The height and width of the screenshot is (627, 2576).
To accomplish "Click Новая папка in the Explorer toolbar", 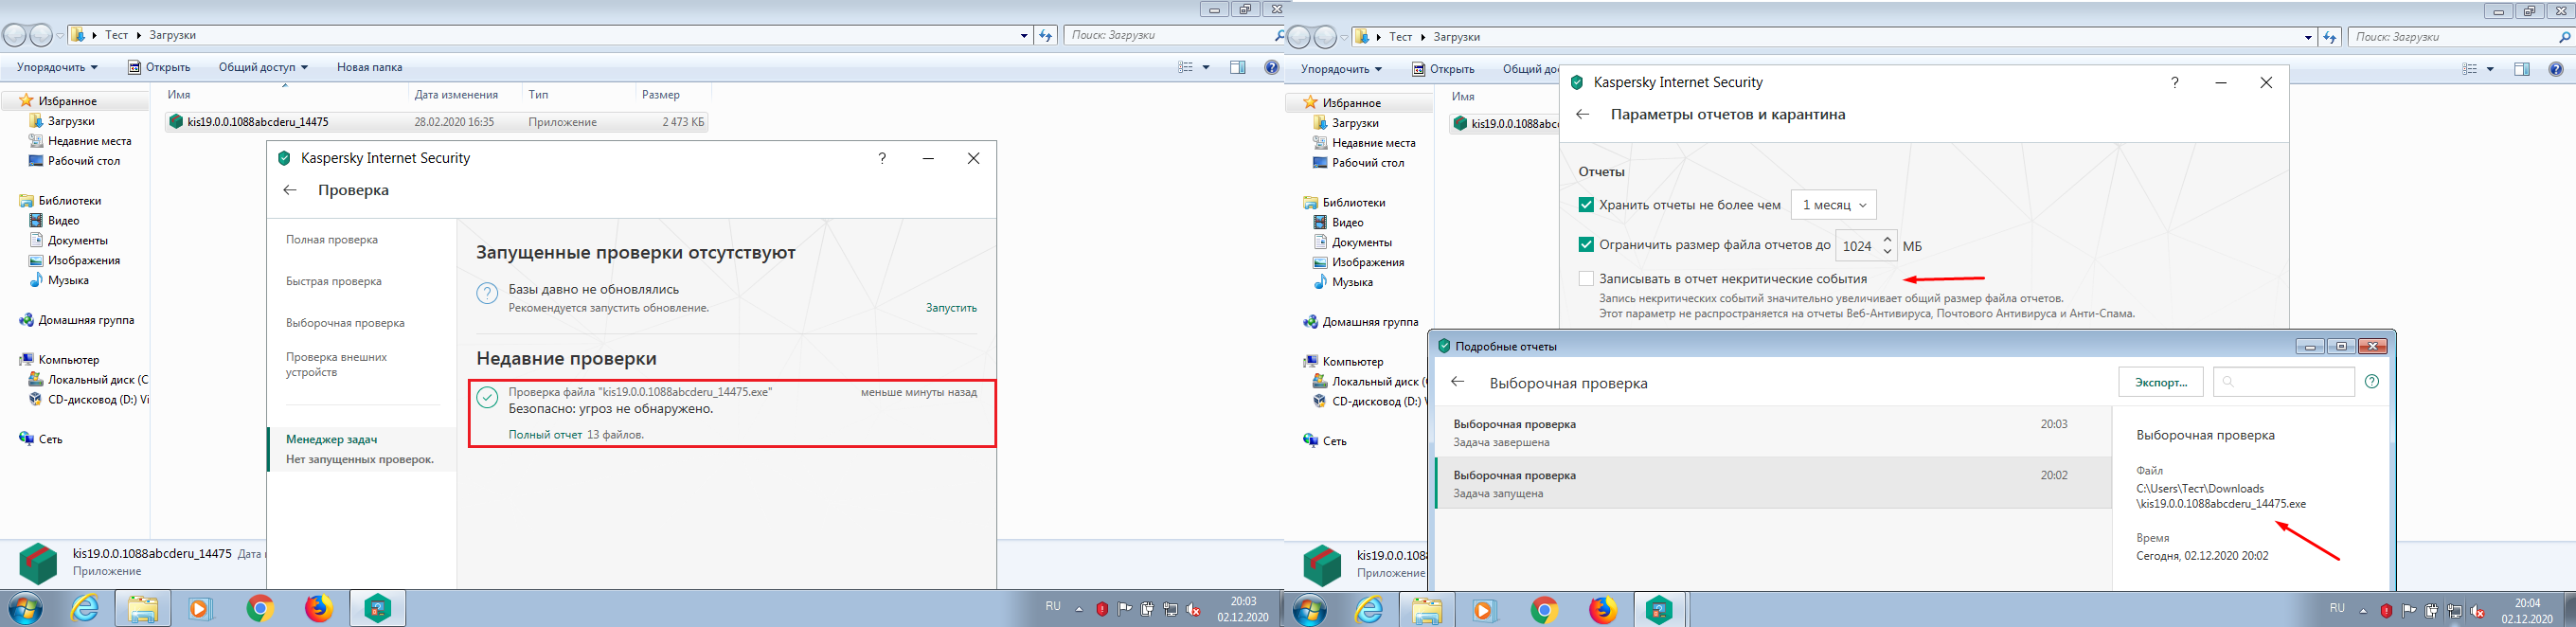I will pos(369,67).
